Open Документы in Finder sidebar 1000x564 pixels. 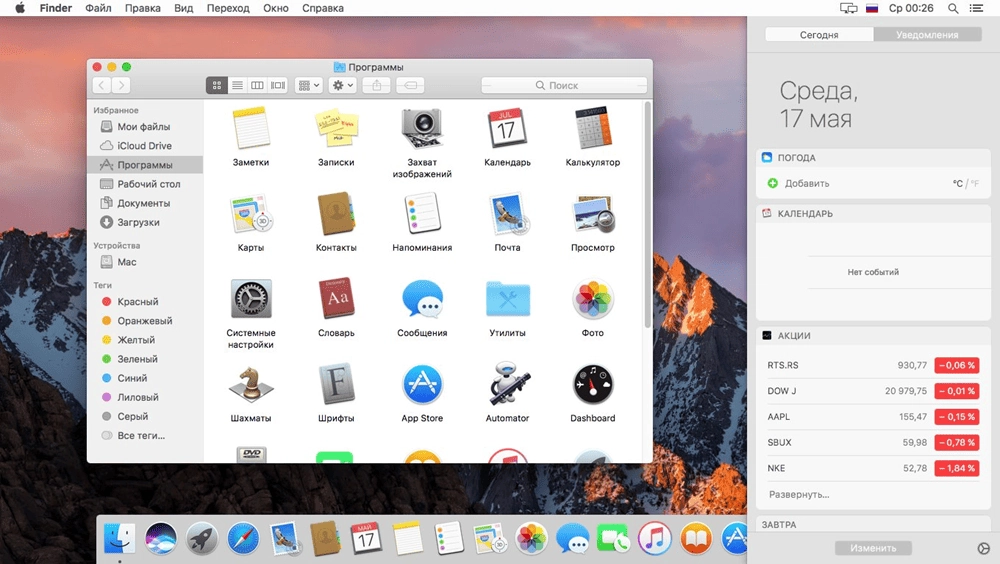point(145,204)
